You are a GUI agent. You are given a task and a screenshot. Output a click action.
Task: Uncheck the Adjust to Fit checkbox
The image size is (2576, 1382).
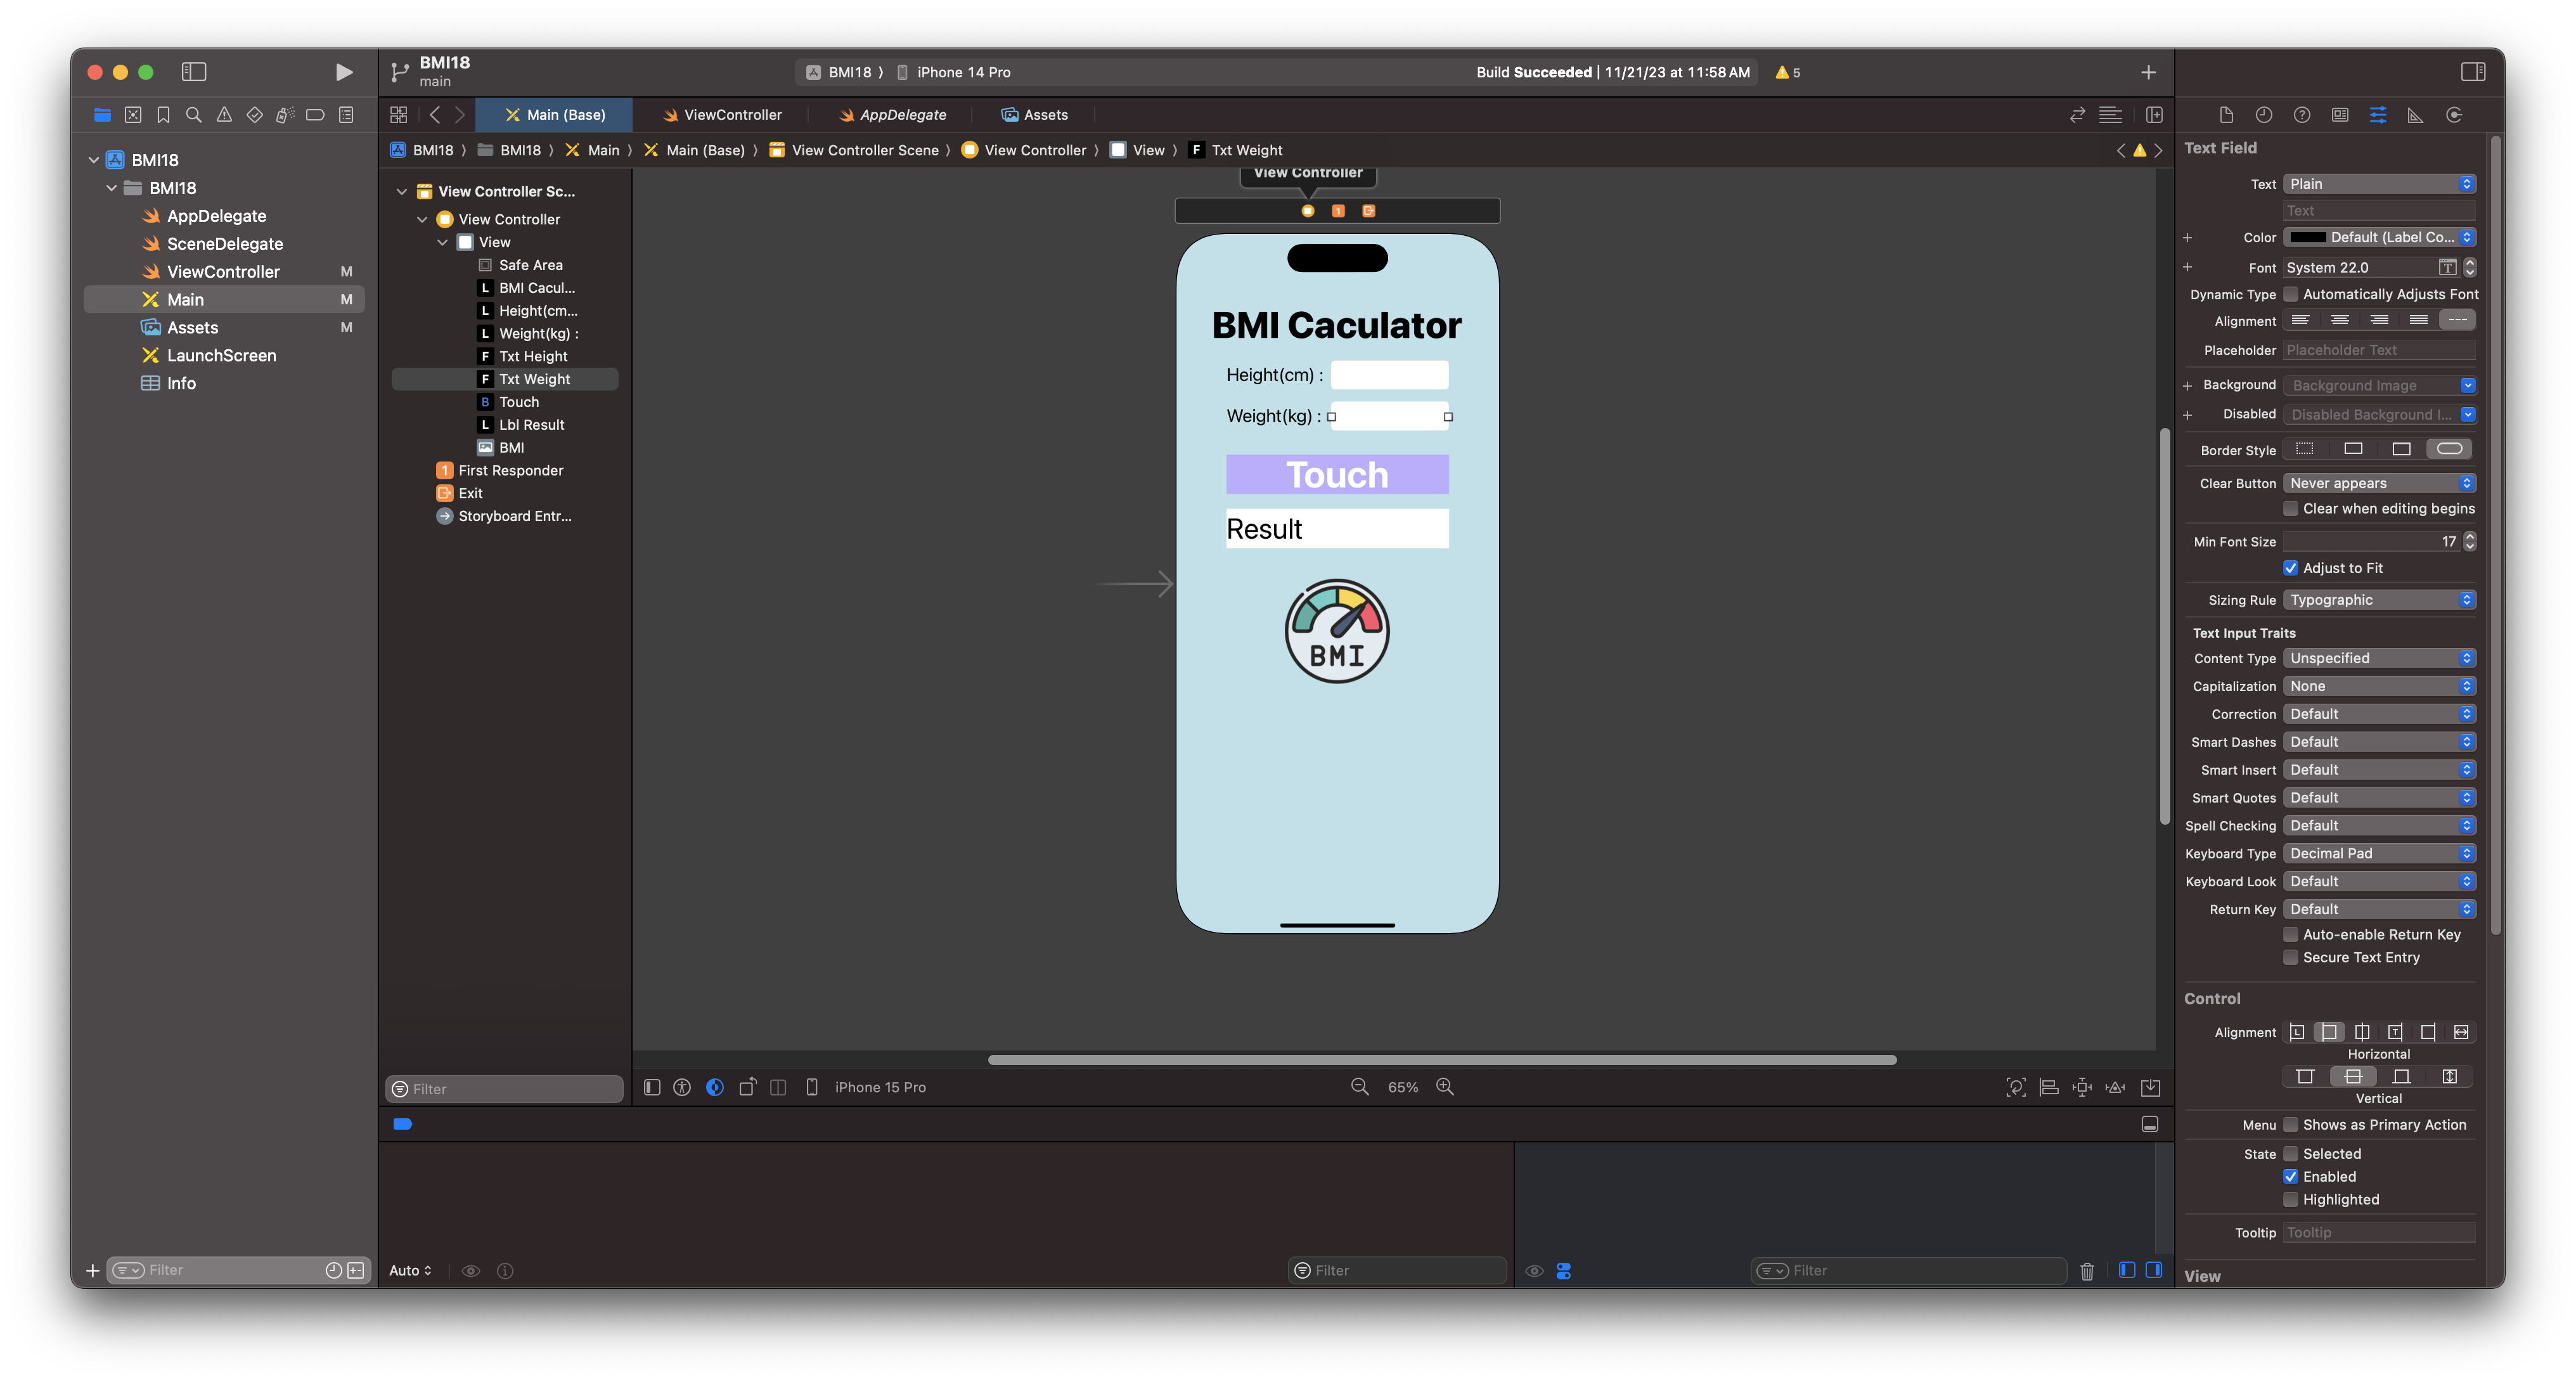tap(2290, 568)
